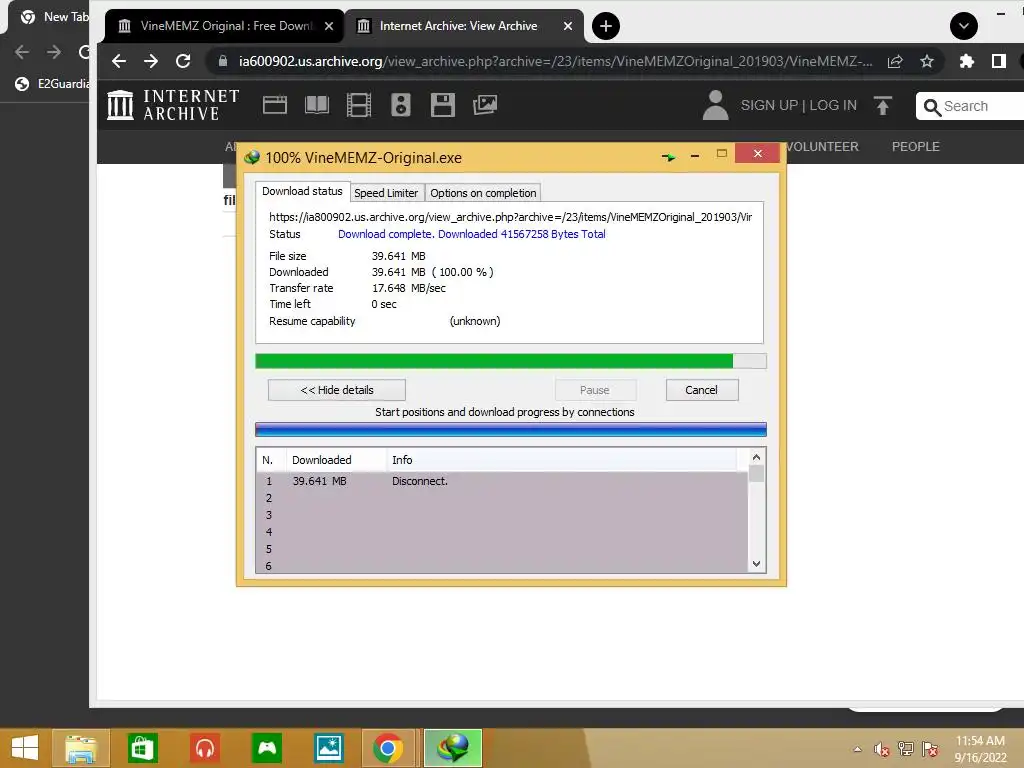Open the VOLUNTEER nav link
Viewport: 1024px width, 768px height.
click(x=823, y=147)
